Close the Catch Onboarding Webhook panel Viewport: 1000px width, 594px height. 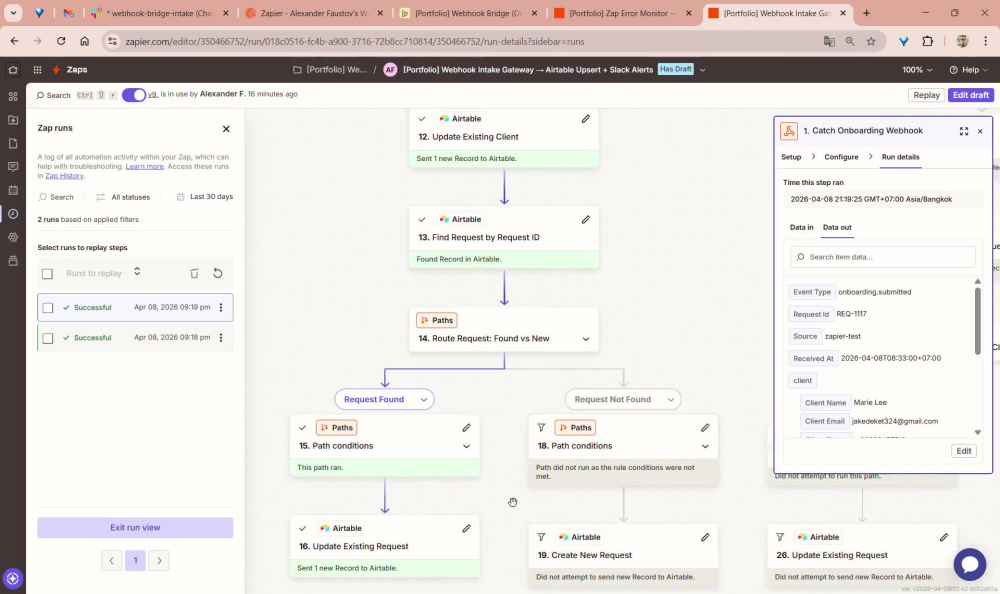click(980, 131)
